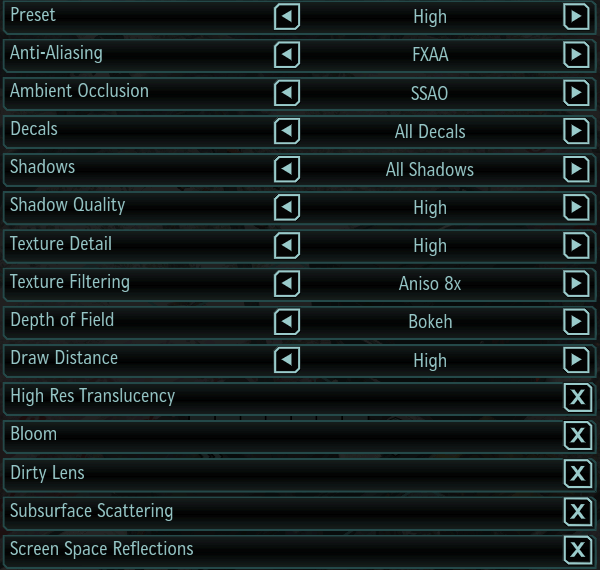Click left arrow next to Bokeh value

[x=287, y=322]
